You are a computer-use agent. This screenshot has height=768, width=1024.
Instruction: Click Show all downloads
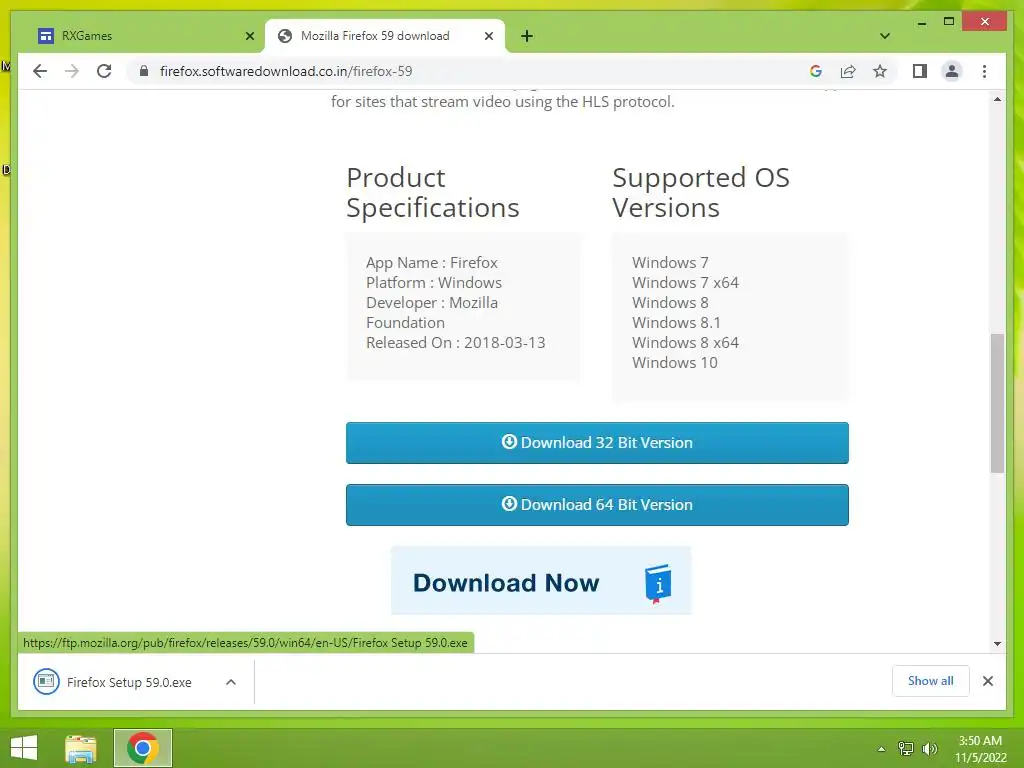point(931,680)
